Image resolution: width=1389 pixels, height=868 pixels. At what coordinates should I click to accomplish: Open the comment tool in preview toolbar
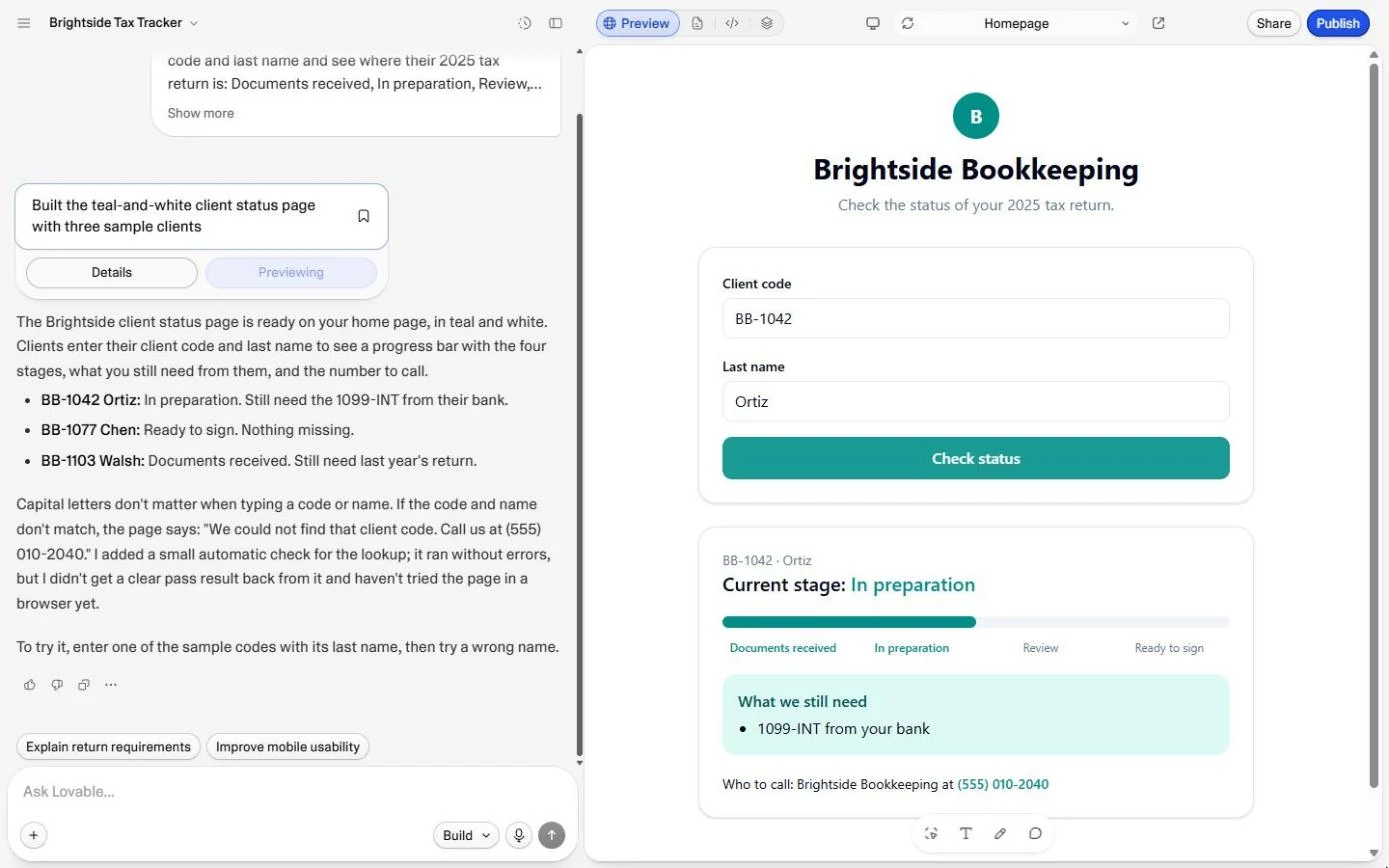pyautogui.click(x=1035, y=833)
